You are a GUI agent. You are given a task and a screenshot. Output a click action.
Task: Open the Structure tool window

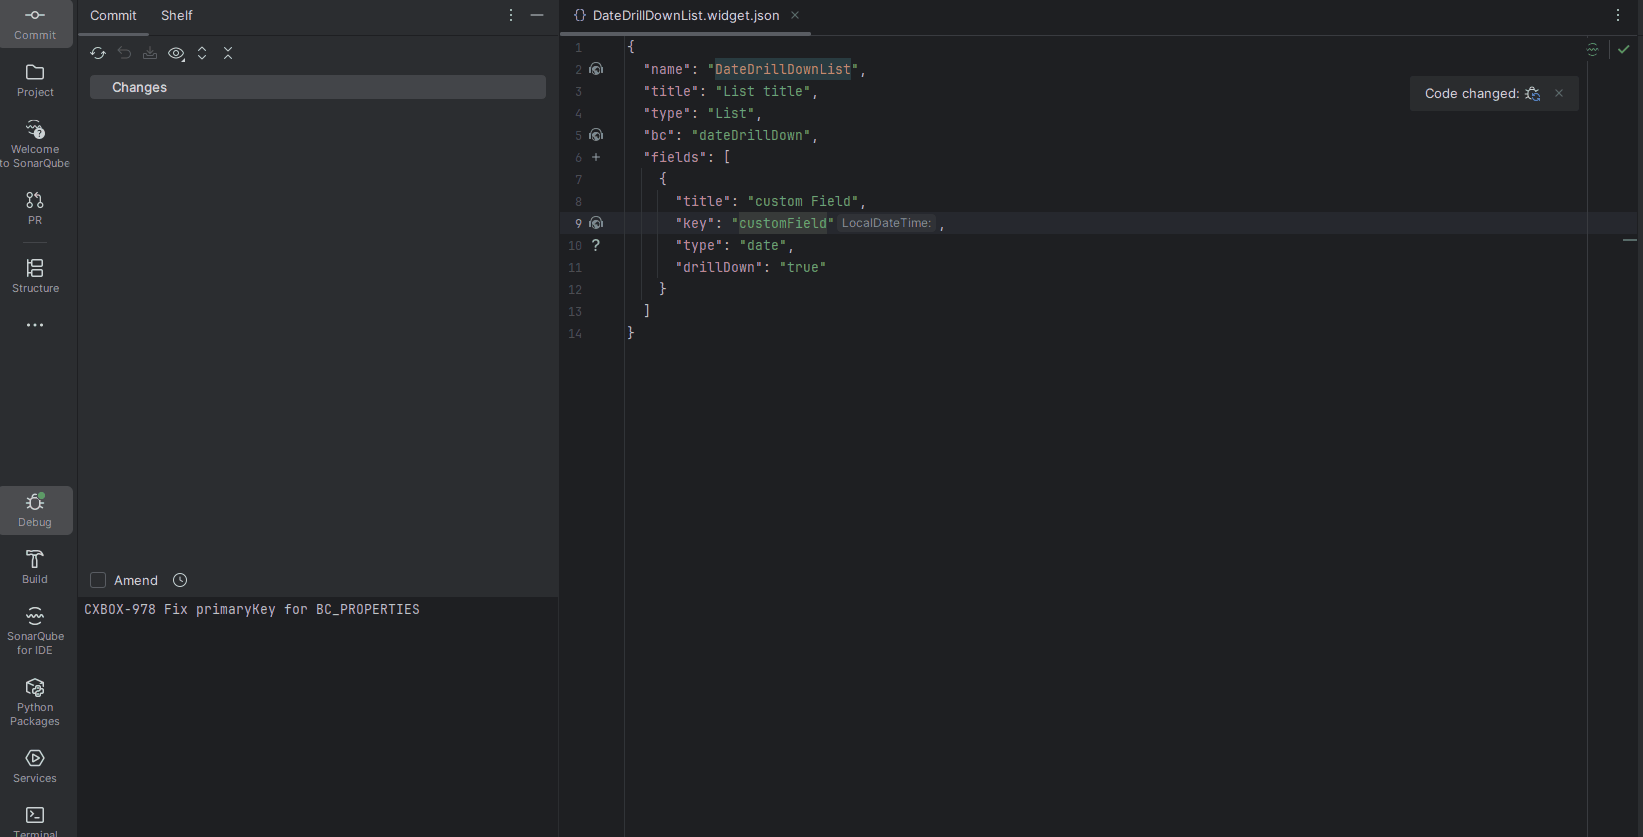coord(35,276)
